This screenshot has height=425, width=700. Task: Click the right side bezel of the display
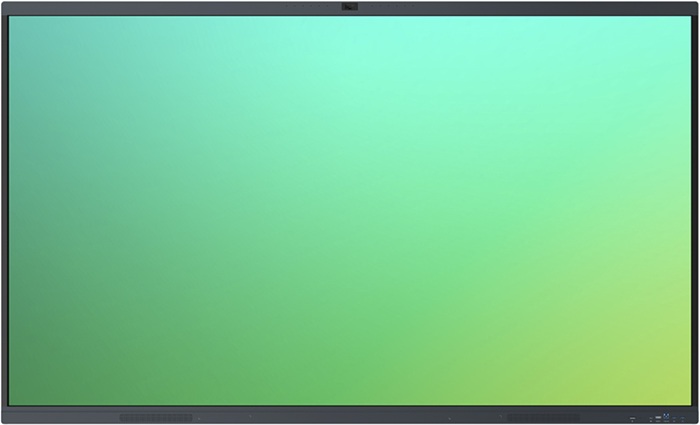[x=696, y=211]
